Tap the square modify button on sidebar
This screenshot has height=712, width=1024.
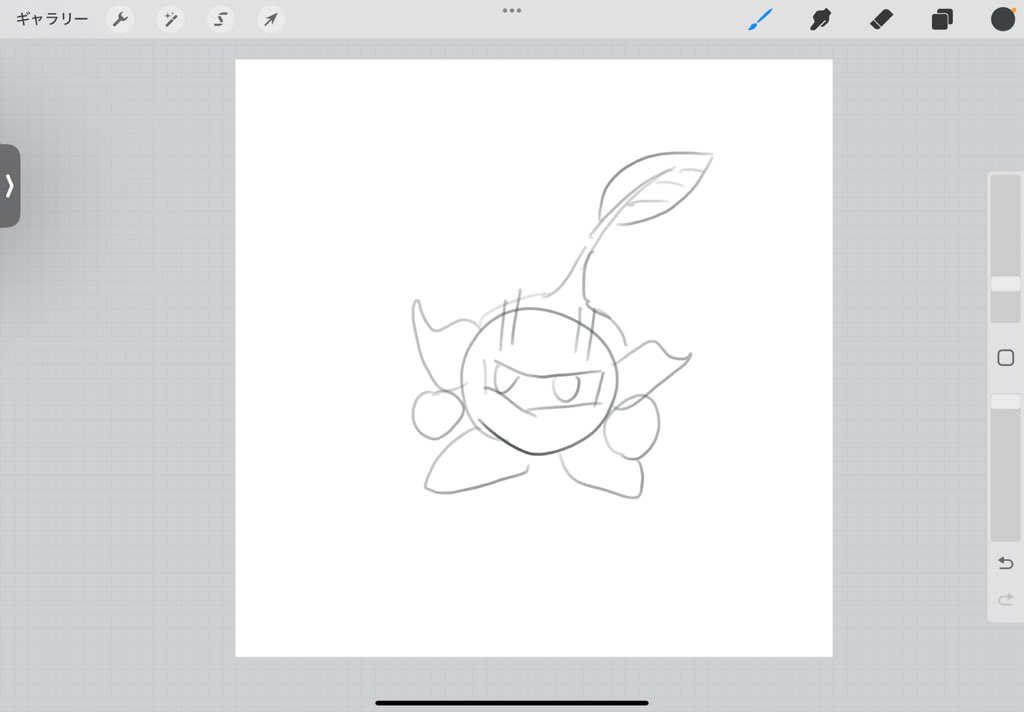(1006, 357)
